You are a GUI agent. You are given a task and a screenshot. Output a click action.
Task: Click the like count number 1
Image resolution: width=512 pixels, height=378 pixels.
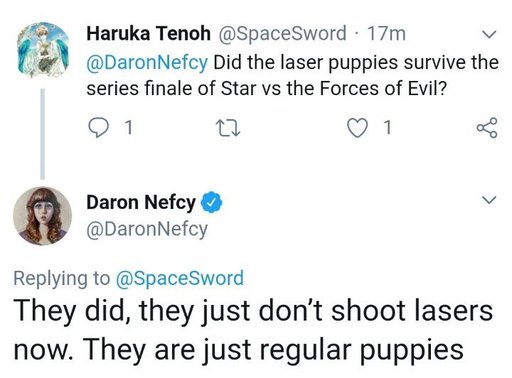387,128
